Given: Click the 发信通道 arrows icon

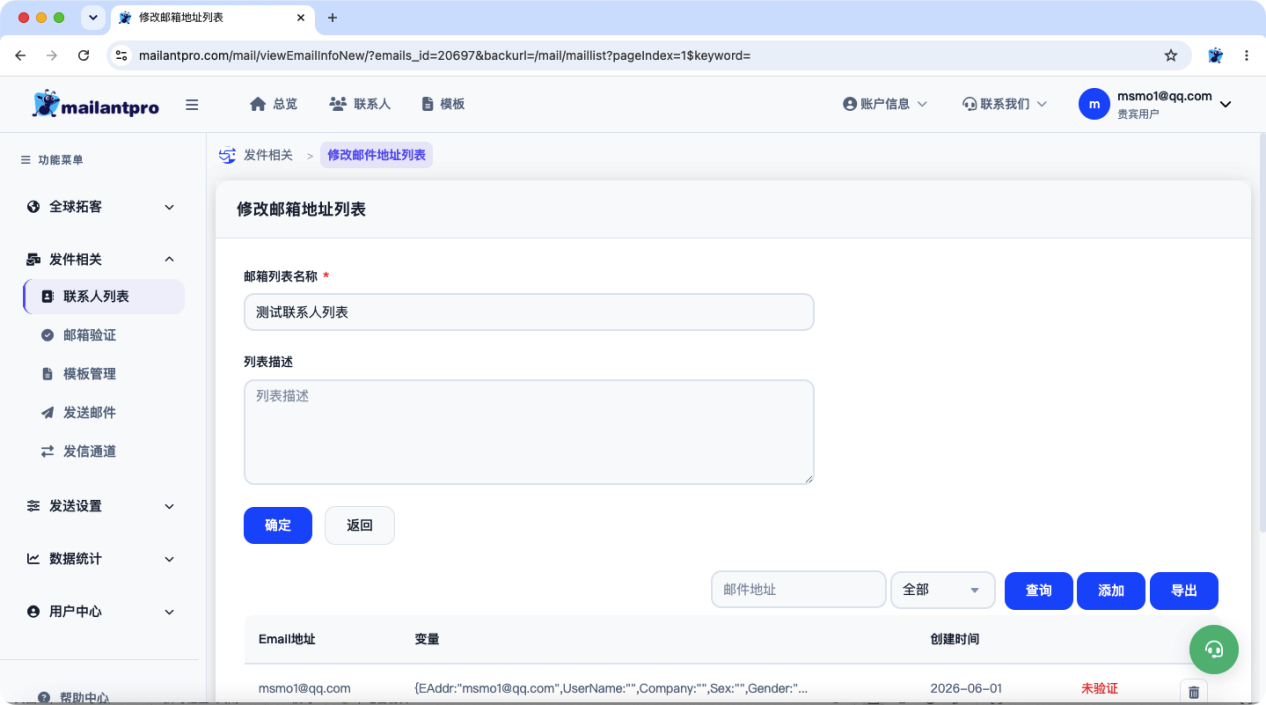Looking at the screenshot, I should coord(47,452).
